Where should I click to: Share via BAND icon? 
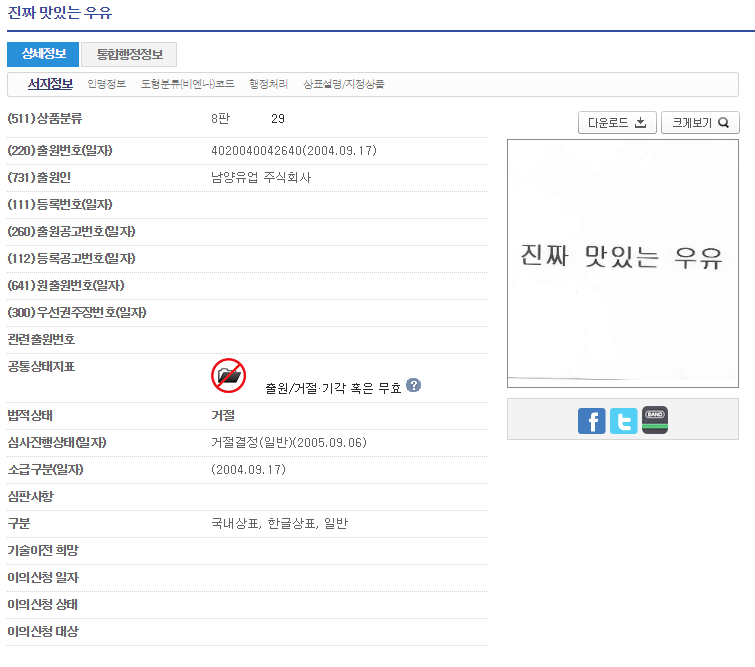(x=655, y=419)
